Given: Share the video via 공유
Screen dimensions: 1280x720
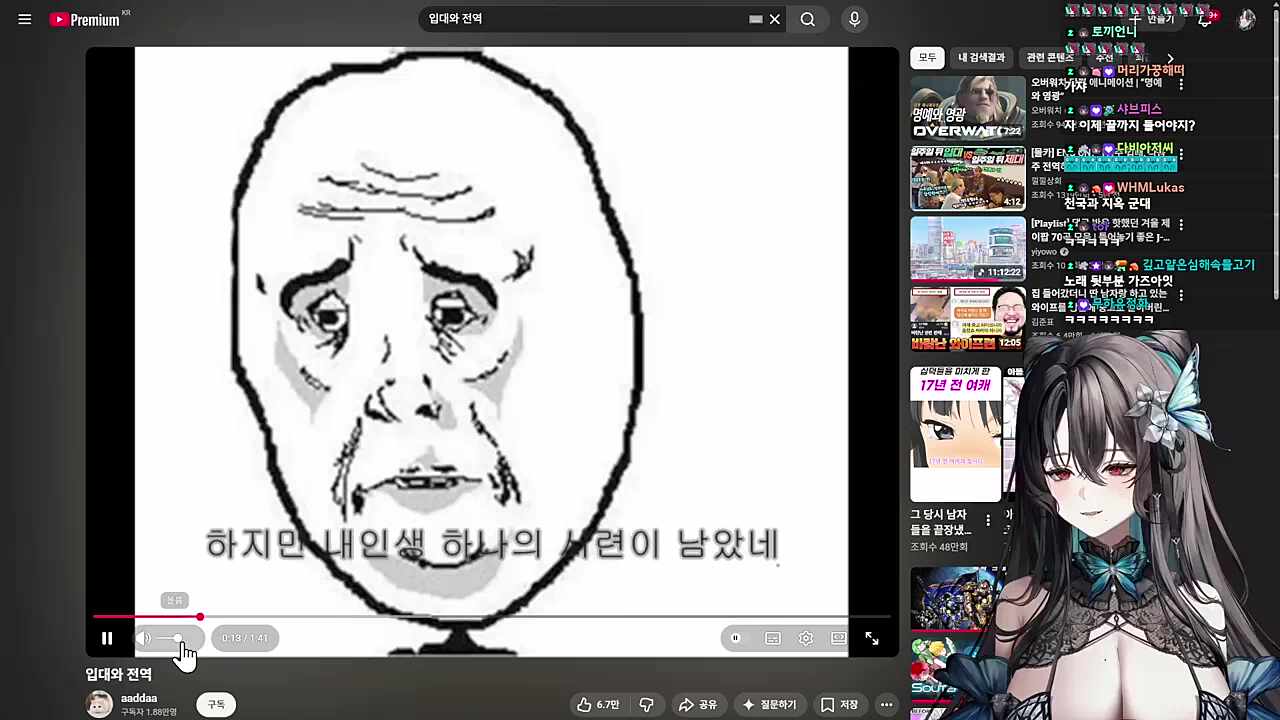Looking at the screenshot, I should click(x=698, y=705).
